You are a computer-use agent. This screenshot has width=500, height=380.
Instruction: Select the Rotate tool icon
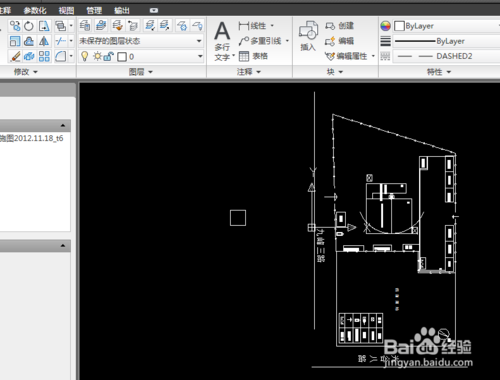point(29,26)
